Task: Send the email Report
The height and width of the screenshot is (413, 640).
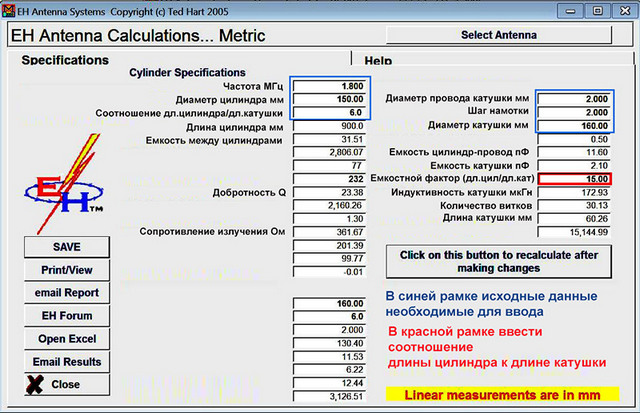Action: (67, 293)
